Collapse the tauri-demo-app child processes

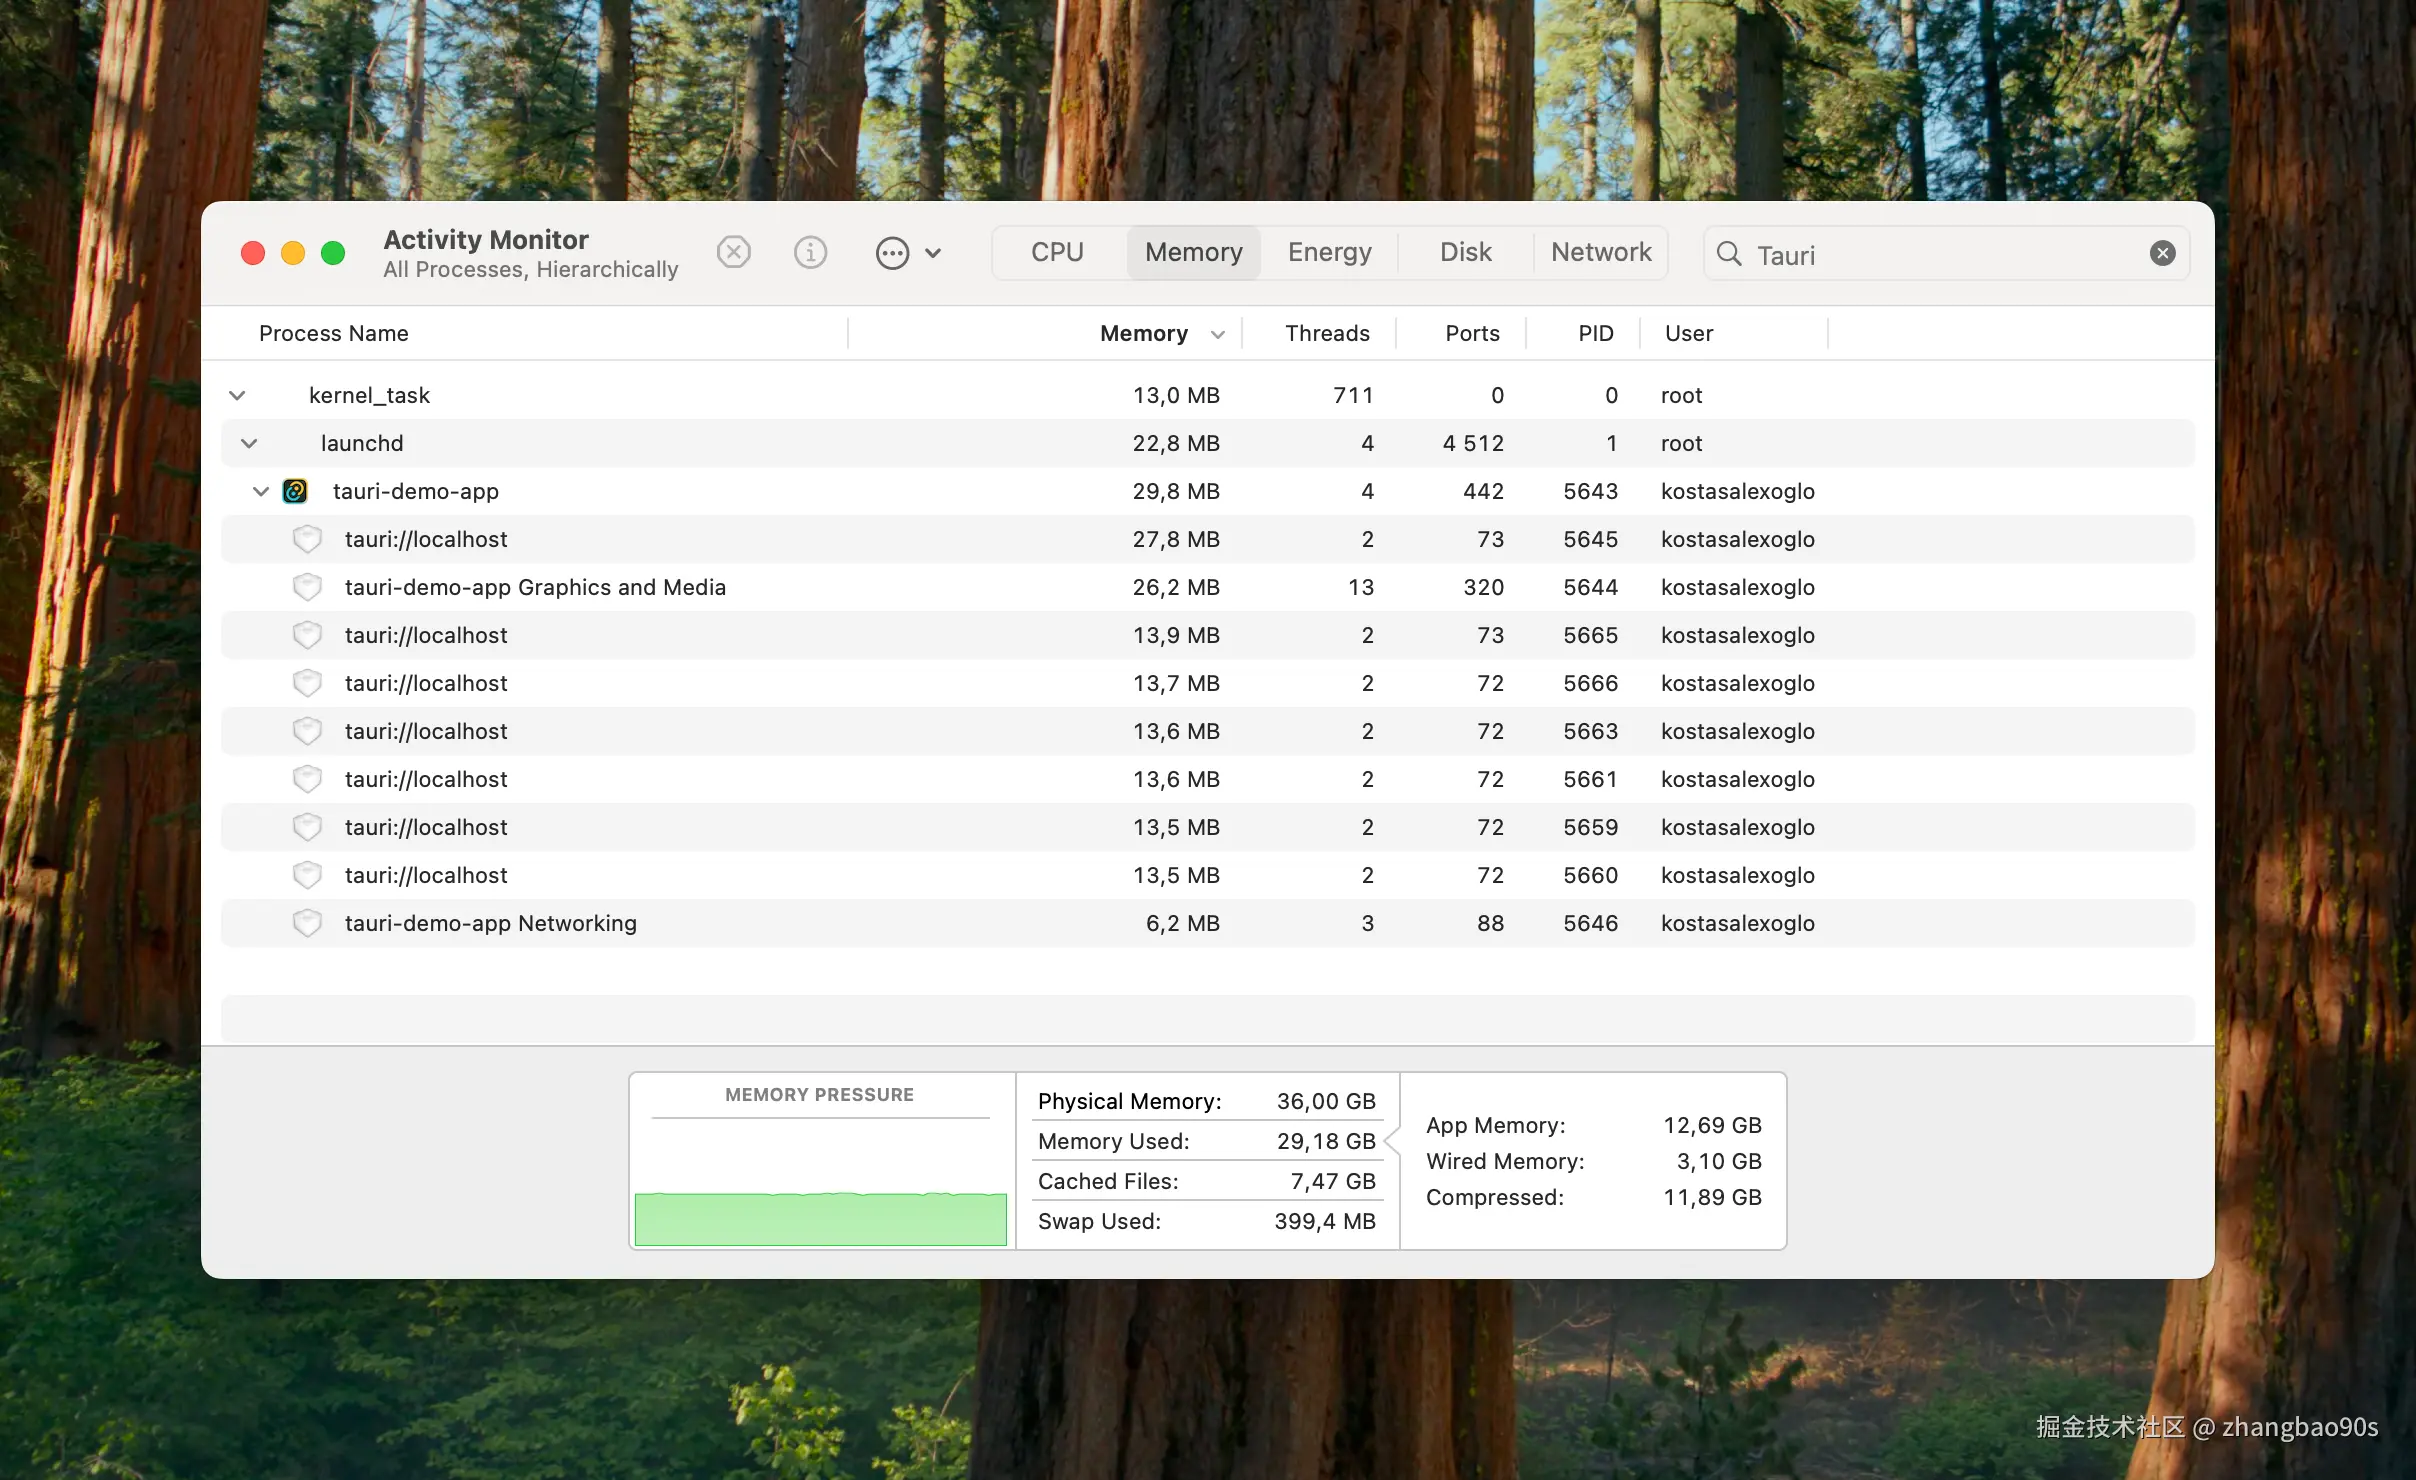tap(261, 491)
